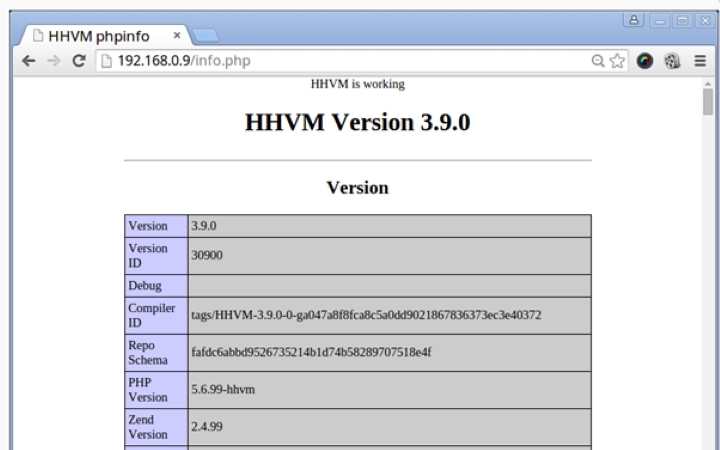This screenshot has height=450, width=720.
Task: Click the 'Repo Schema' row label
Action: click(x=148, y=353)
